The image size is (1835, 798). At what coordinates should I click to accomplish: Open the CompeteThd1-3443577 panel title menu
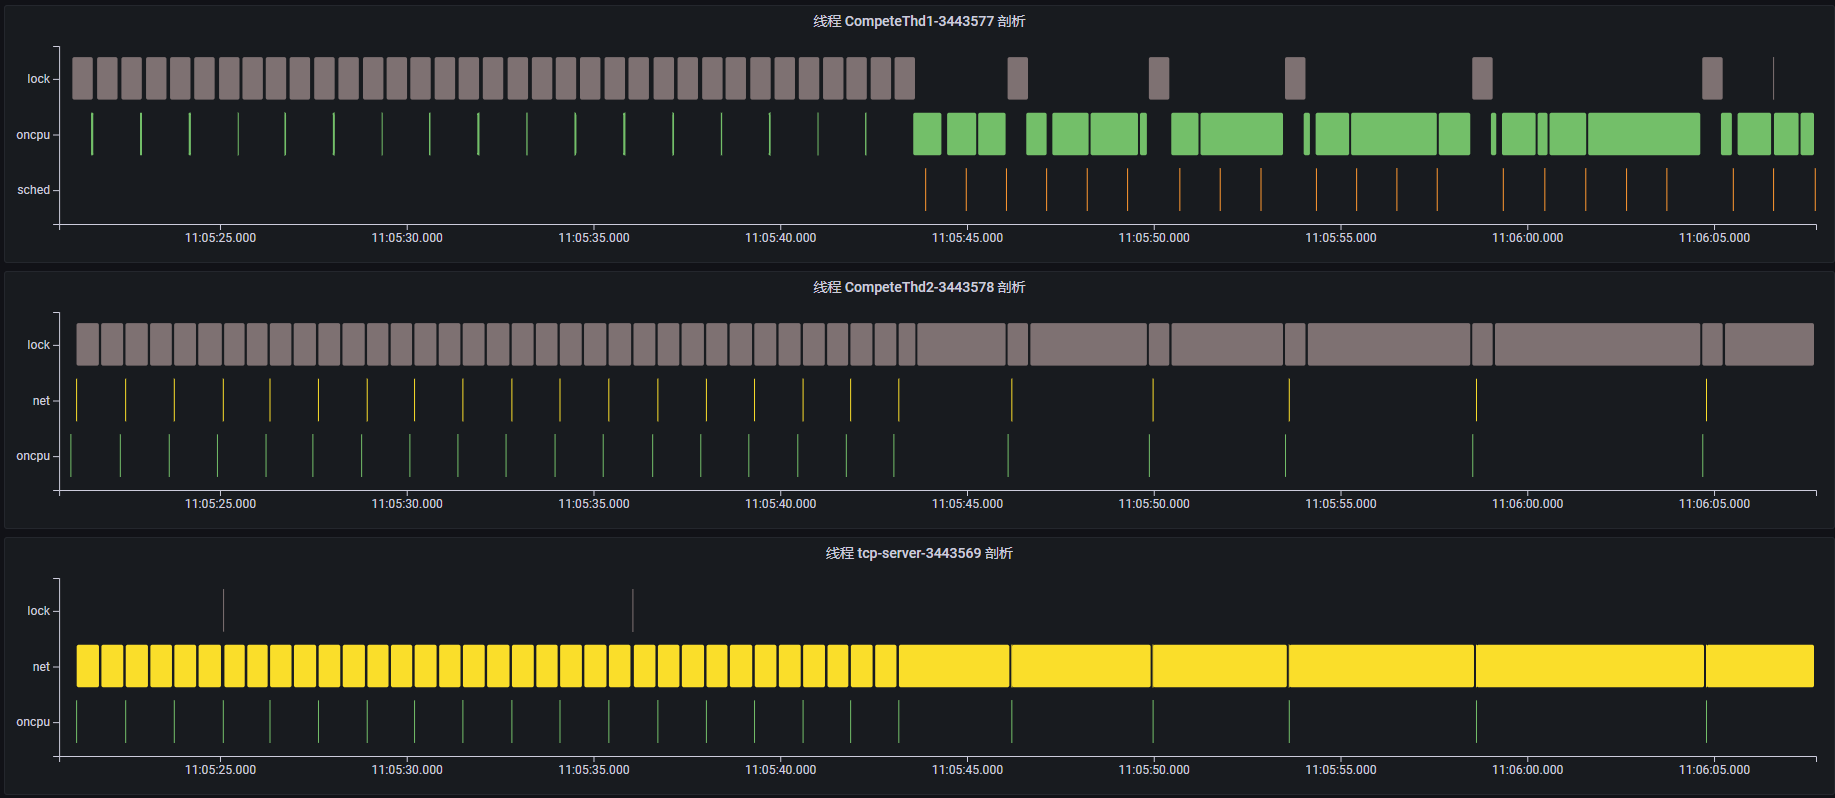click(918, 21)
